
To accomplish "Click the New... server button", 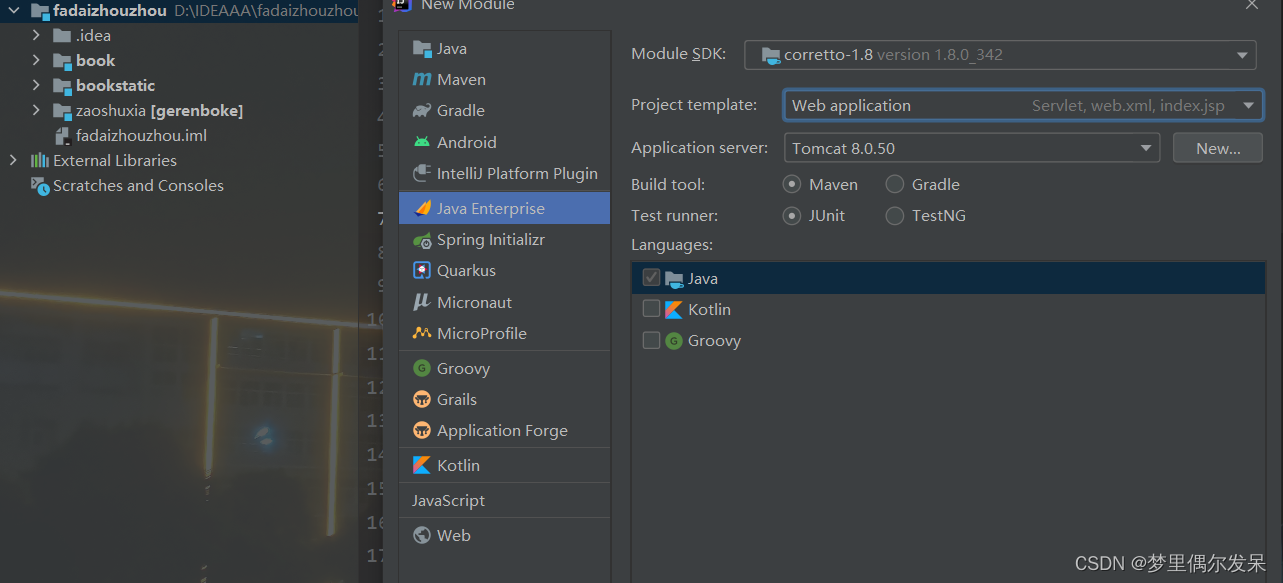I will coord(1218,148).
